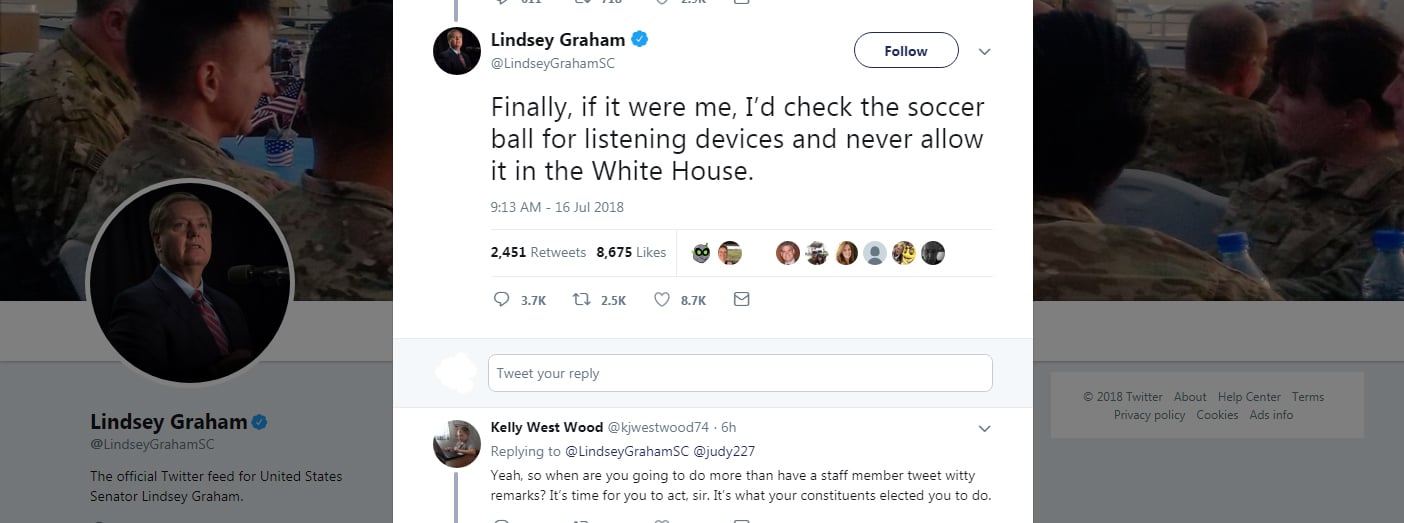
Task: Retweet Lindsey Graham's soccer ball tweet
Action: [581, 299]
